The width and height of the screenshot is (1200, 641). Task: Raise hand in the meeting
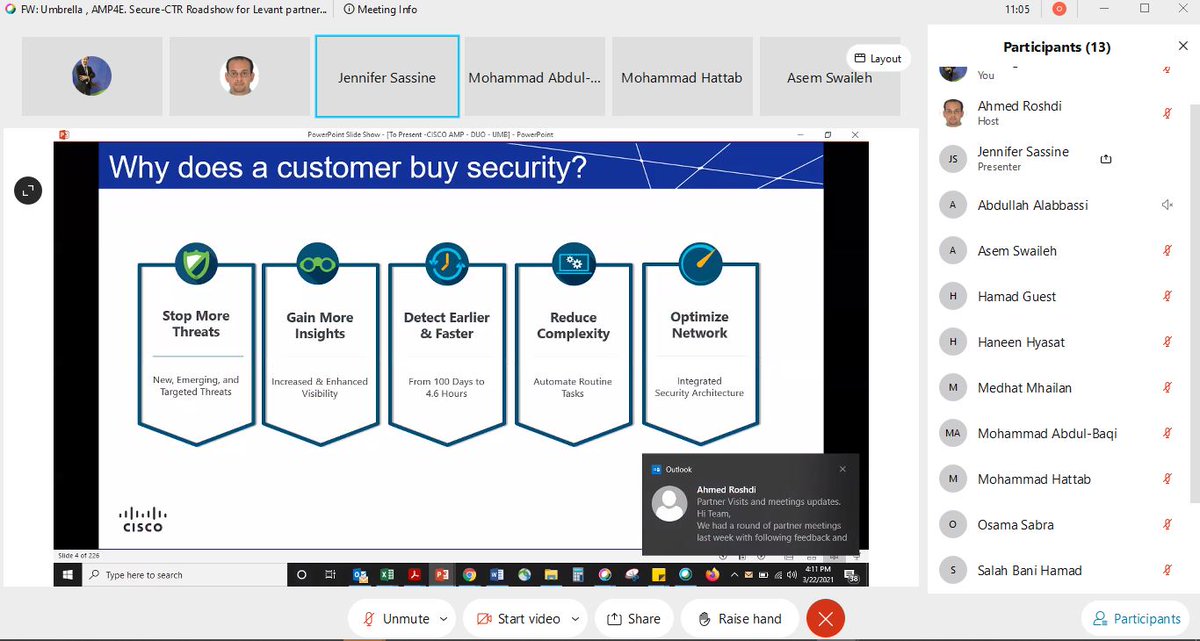(x=739, y=619)
